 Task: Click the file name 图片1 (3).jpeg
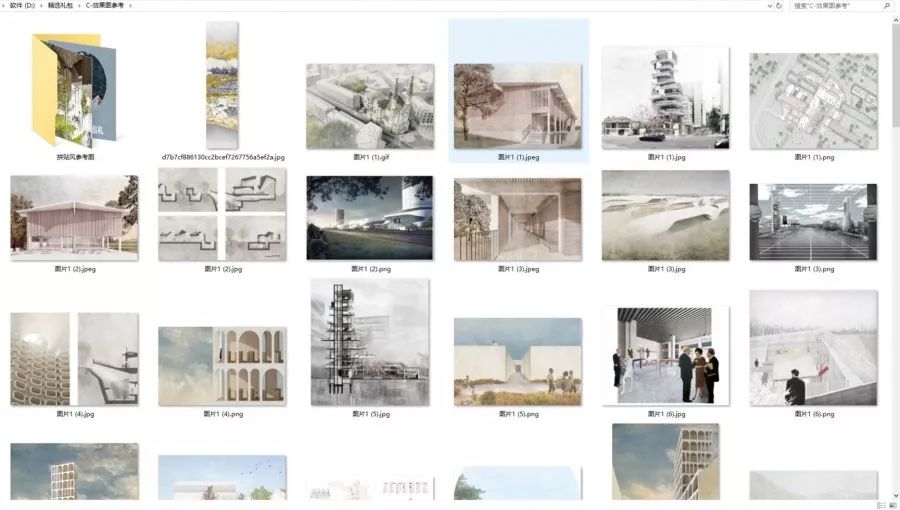[518, 269]
